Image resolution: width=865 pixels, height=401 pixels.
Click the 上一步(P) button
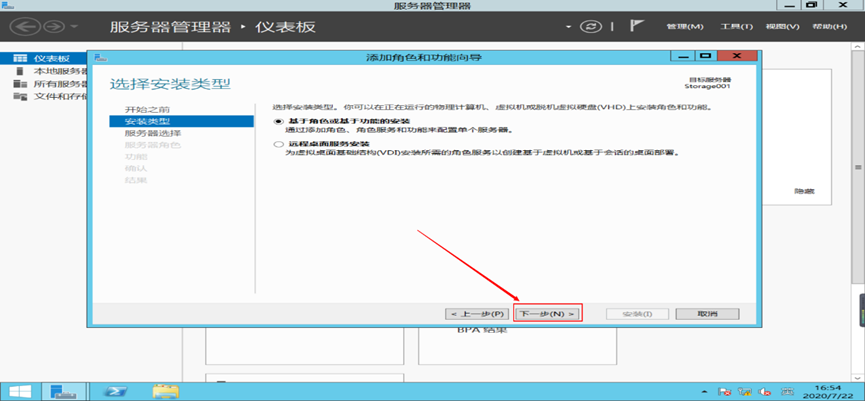(x=476, y=314)
